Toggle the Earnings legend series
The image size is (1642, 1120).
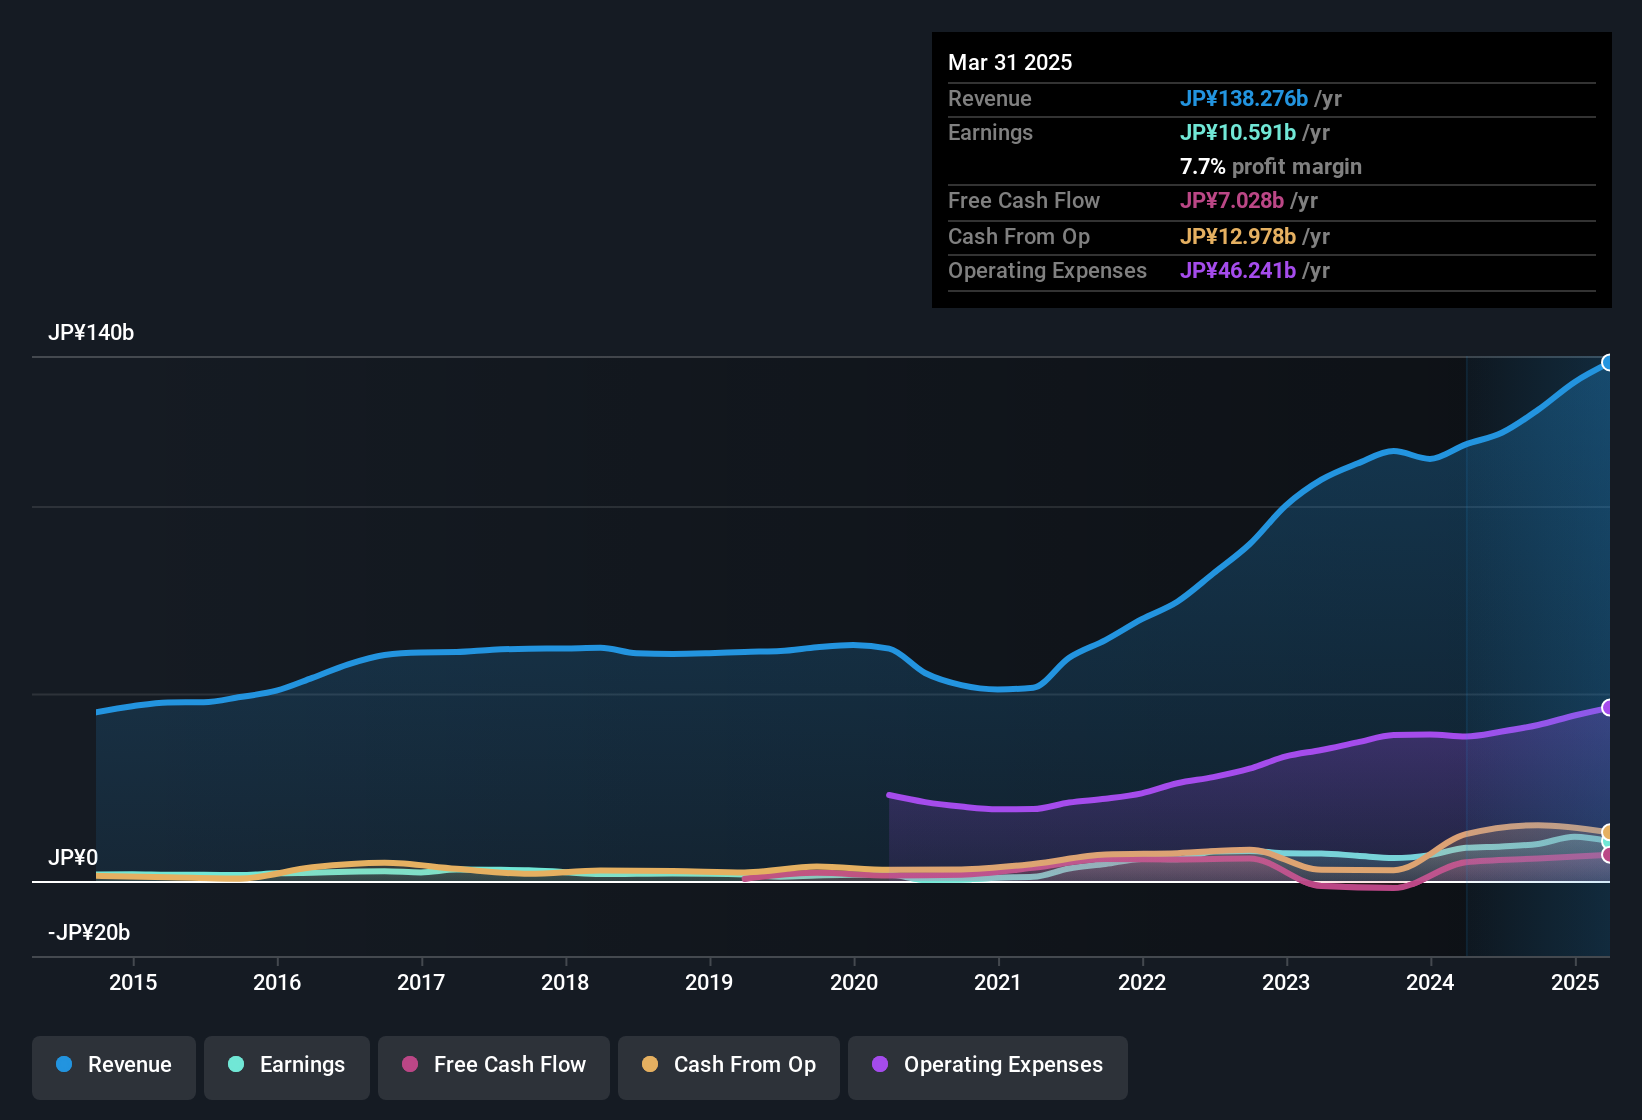pos(287,1065)
